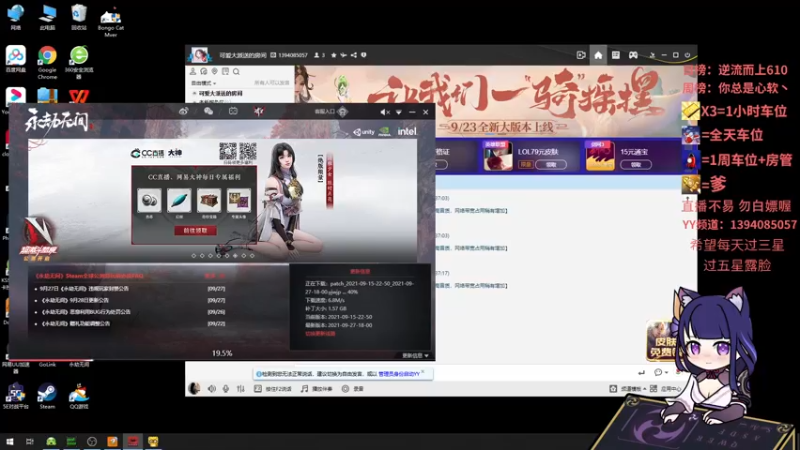The height and width of the screenshot is (450, 800).
Task: Unmute the launcher sound speaker icon
Action: coord(385,112)
